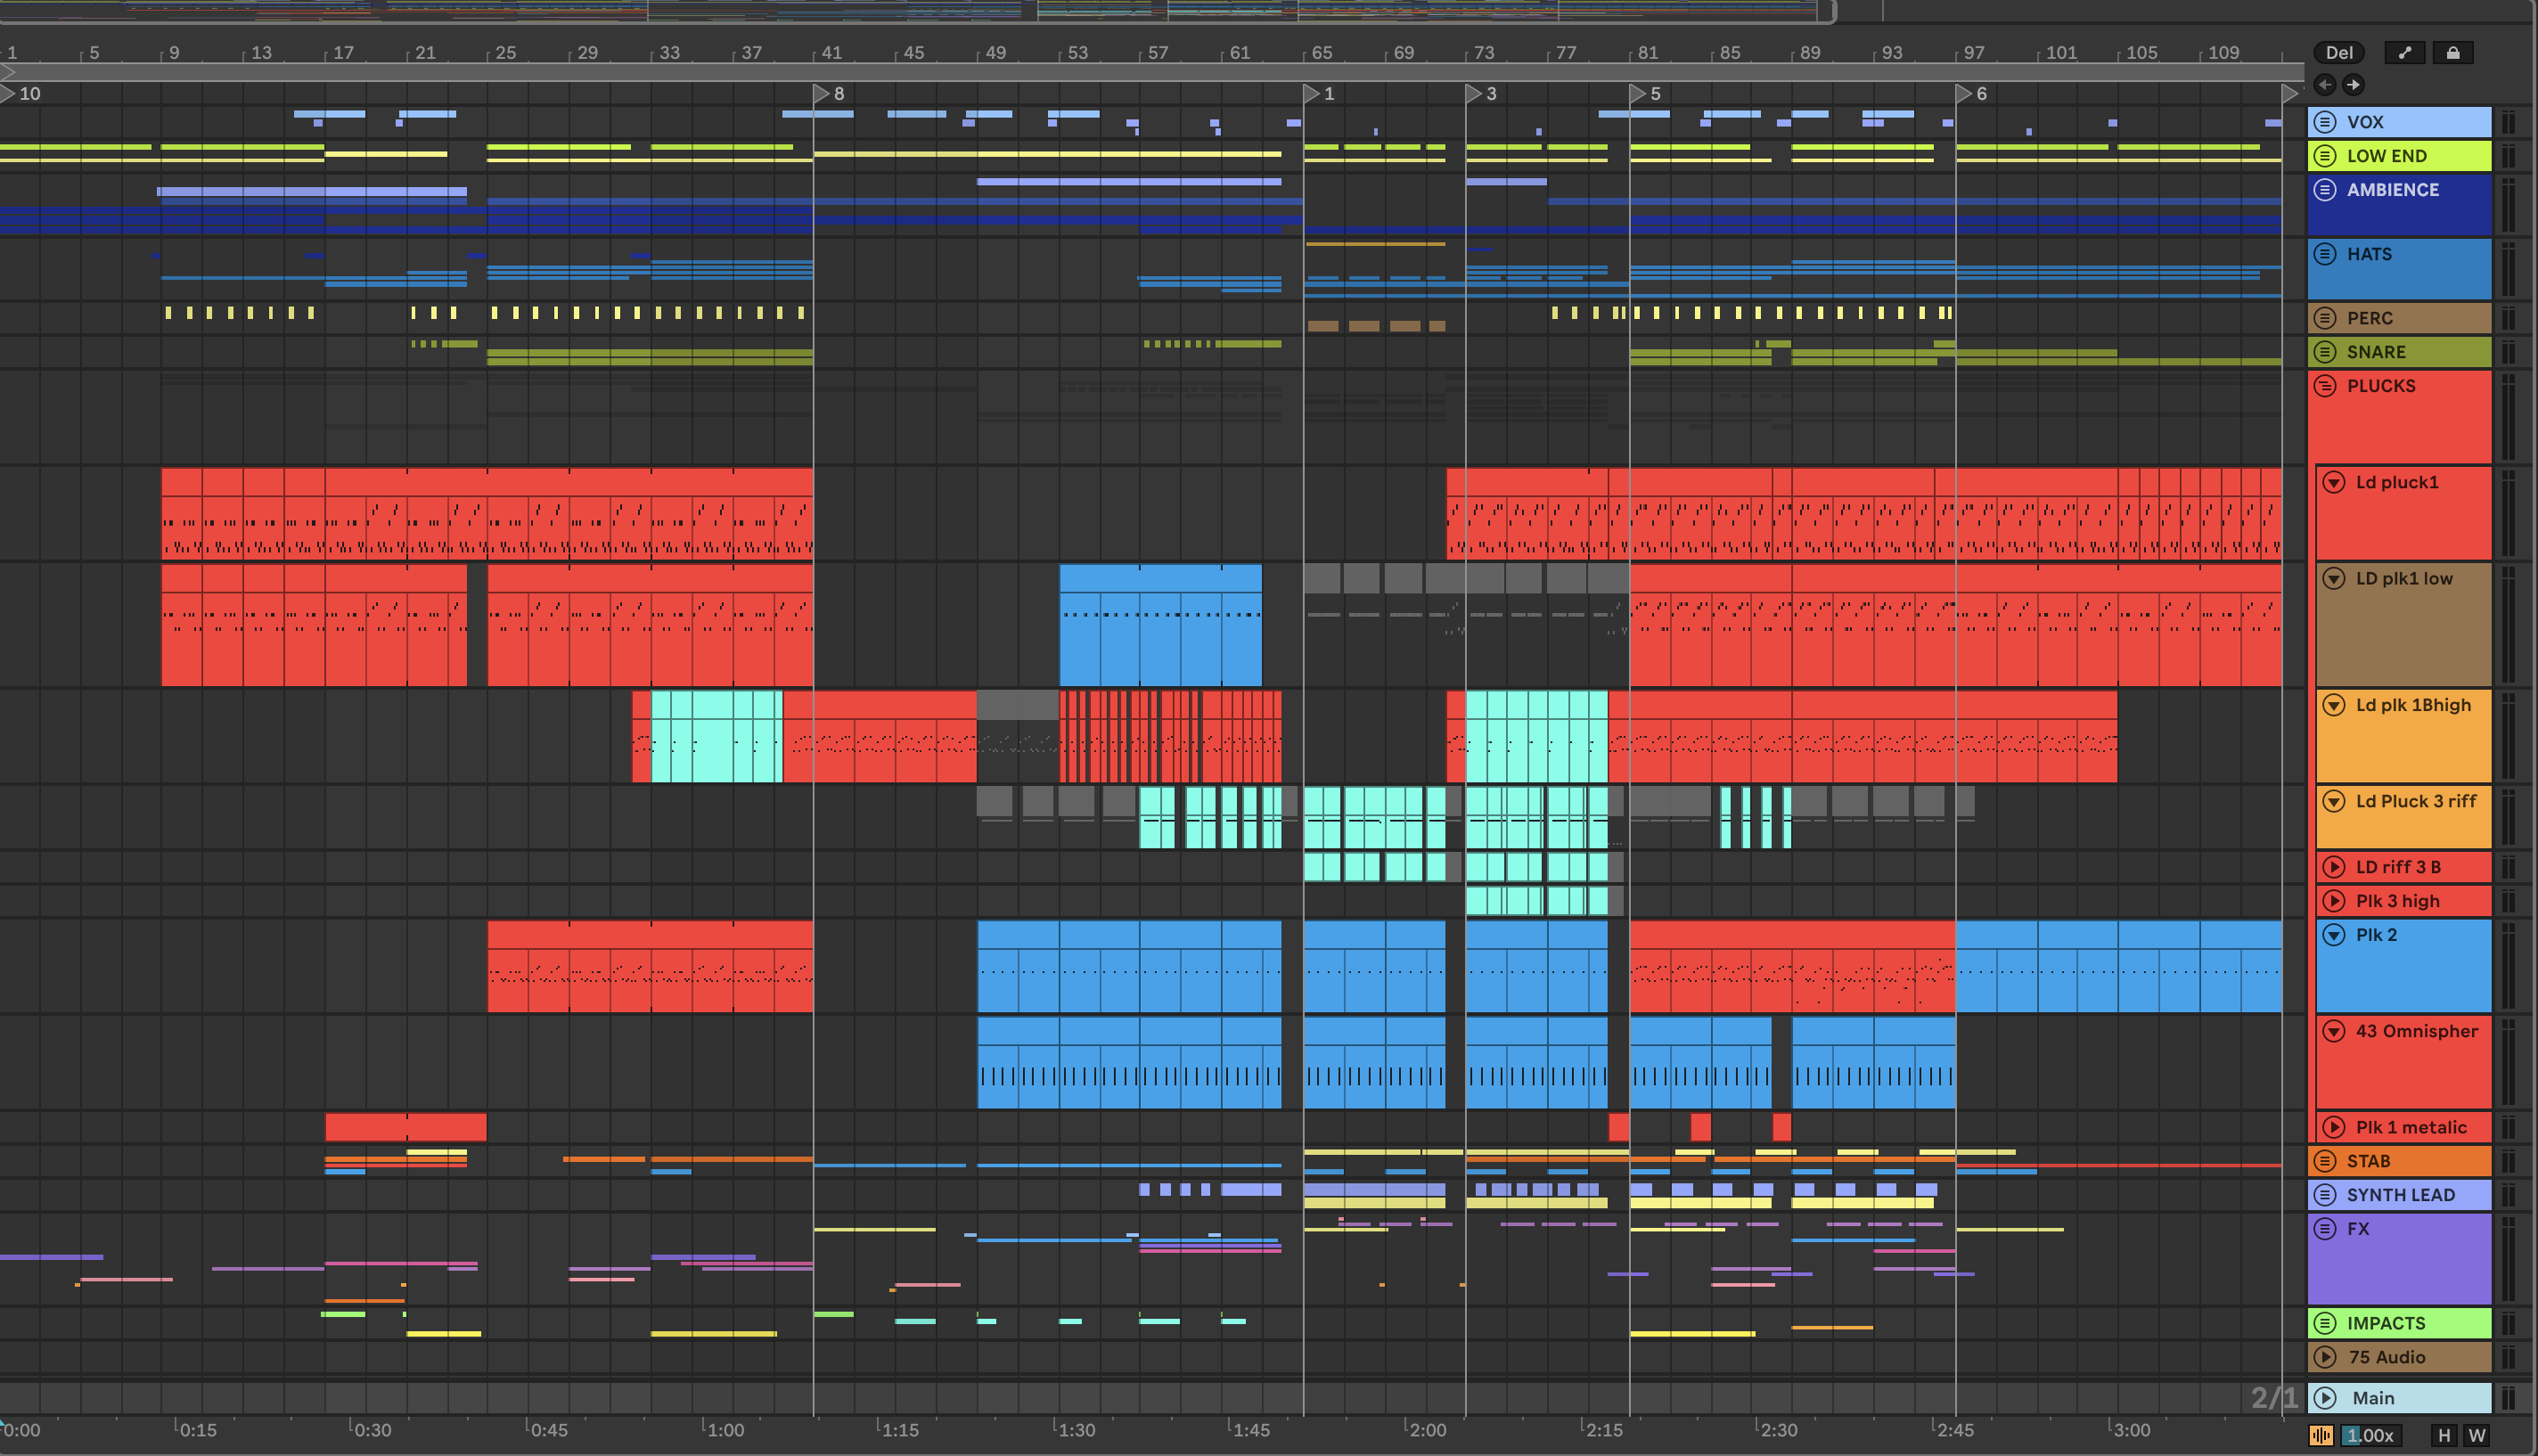
Task: Unfold the Plk 1 metalic track
Action: pos(2333,1127)
